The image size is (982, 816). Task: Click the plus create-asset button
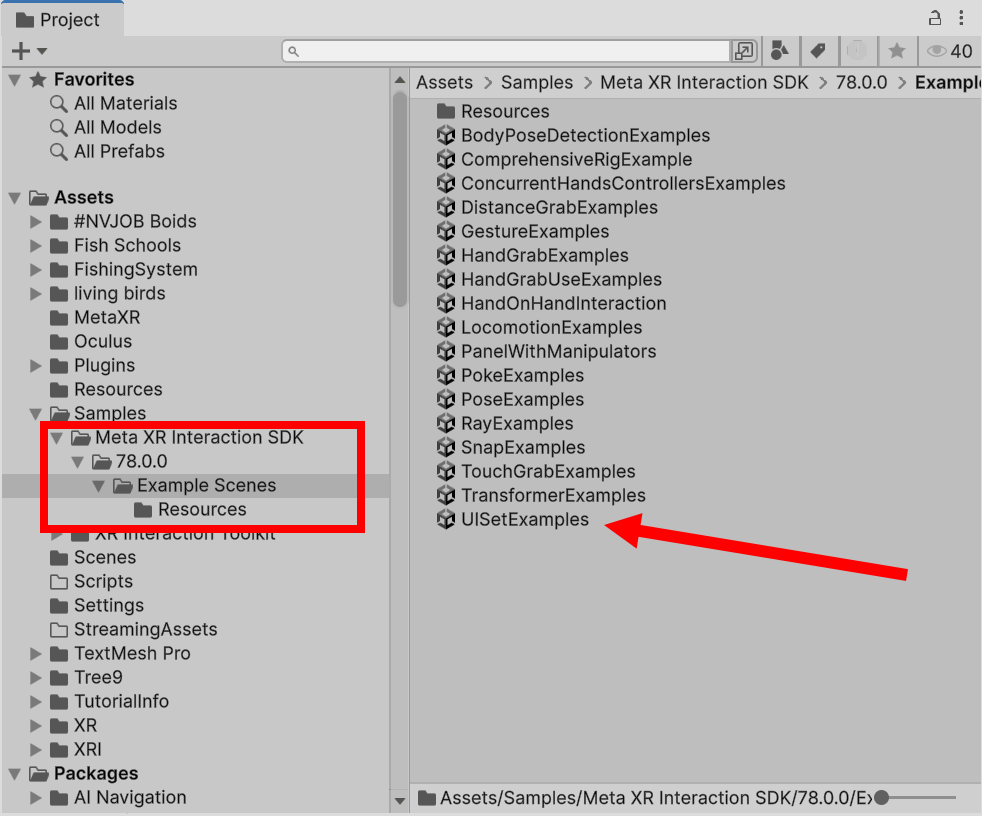(x=21, y=51)
